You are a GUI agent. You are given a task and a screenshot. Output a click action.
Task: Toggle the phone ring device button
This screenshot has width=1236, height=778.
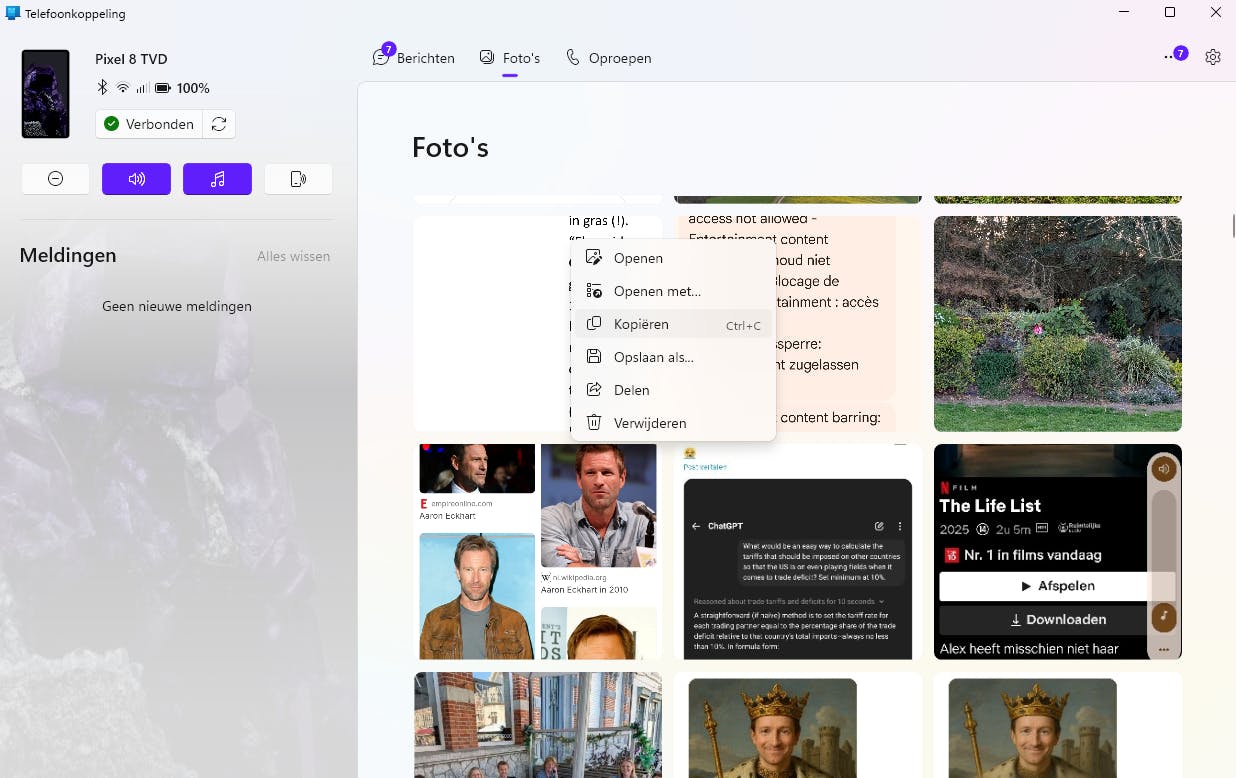point(298,179)
